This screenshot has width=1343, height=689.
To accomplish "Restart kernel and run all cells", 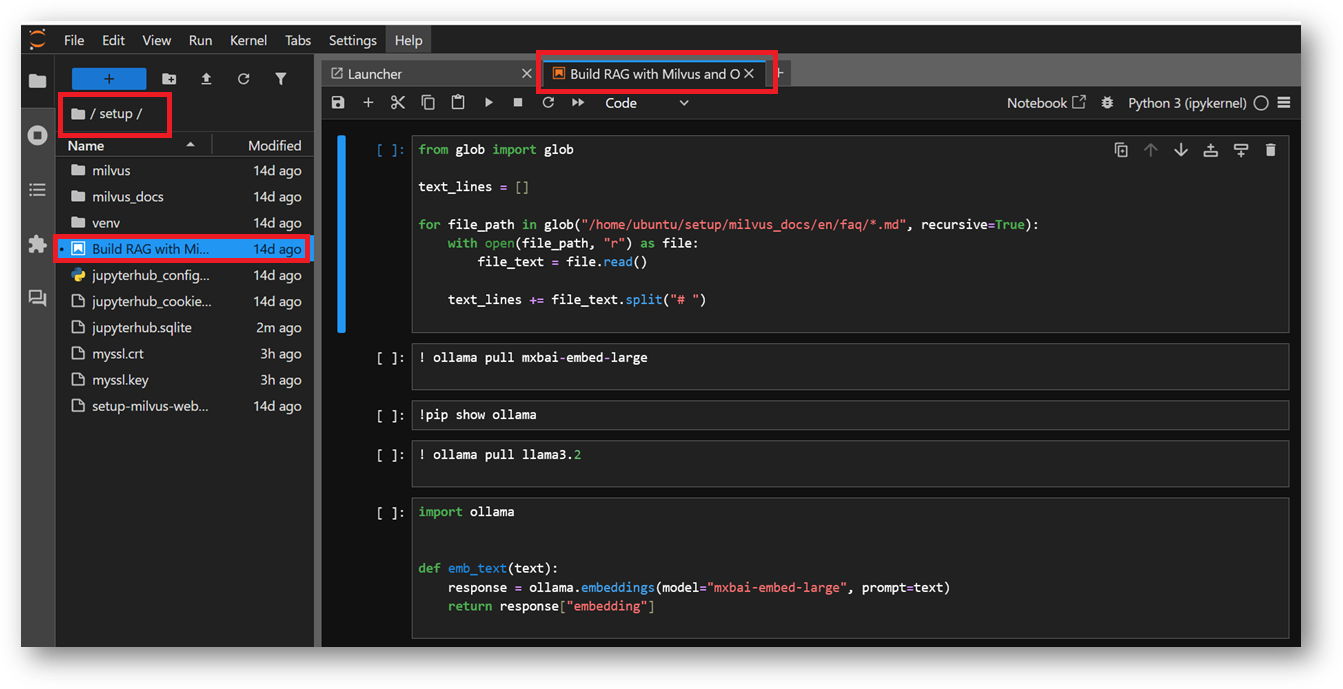I will pos(578,103).
